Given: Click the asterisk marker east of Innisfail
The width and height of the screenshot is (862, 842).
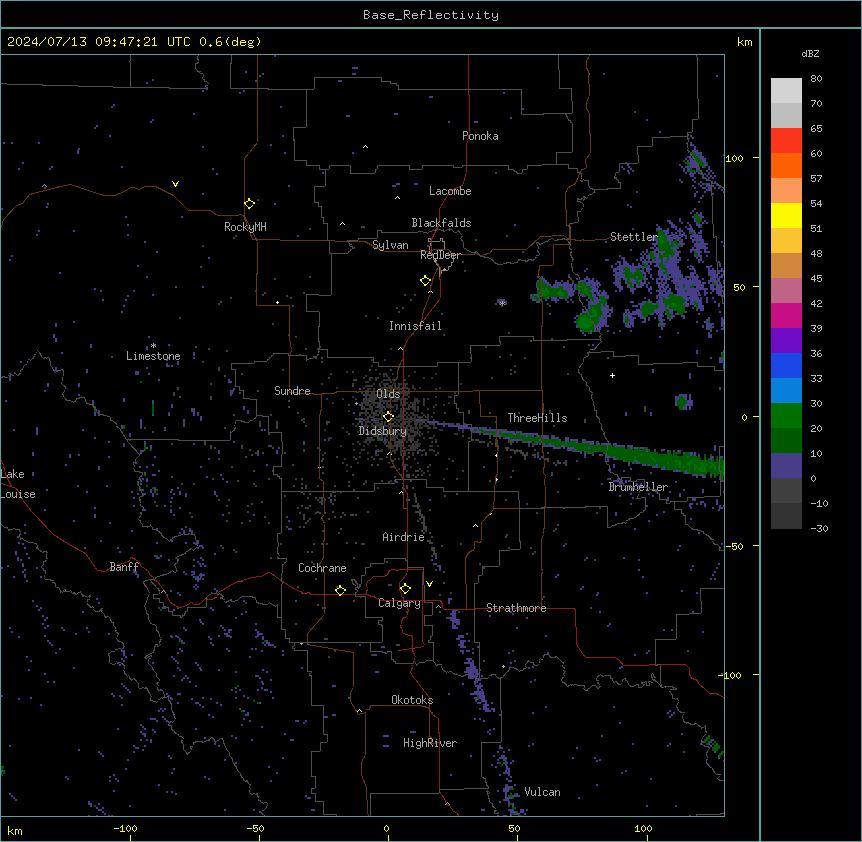Looking at the screenshot, I should tap(502, 303).
